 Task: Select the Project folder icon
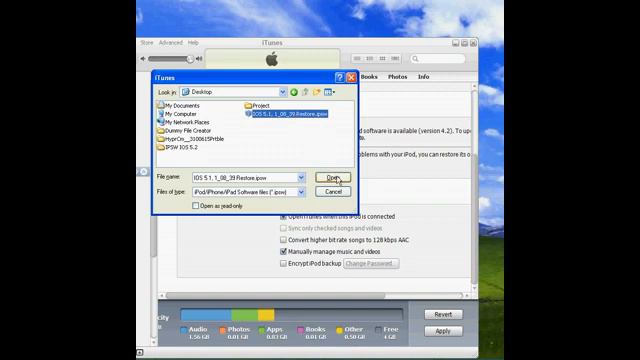pos(248,105)
